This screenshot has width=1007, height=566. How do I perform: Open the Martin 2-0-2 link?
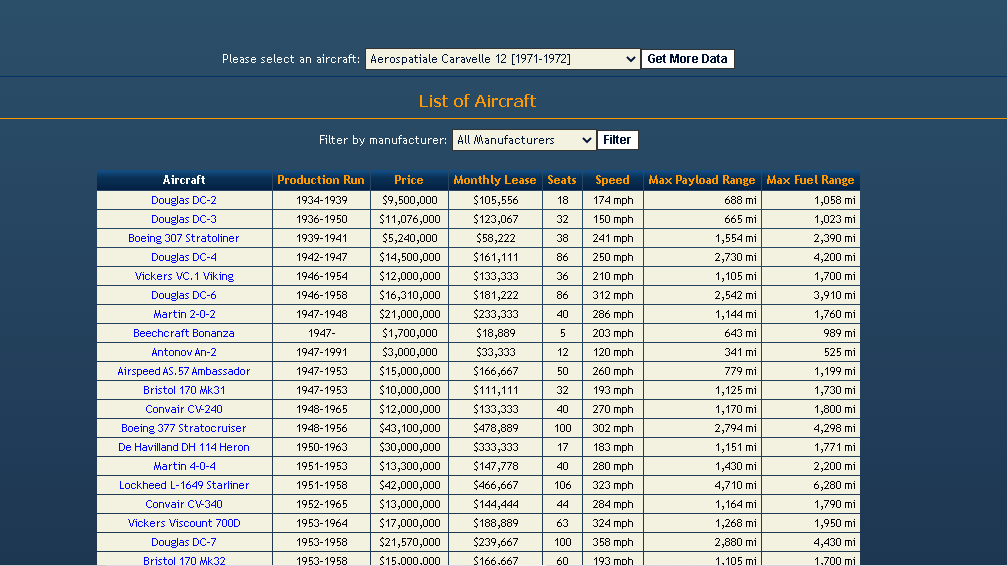coord(184,314)
